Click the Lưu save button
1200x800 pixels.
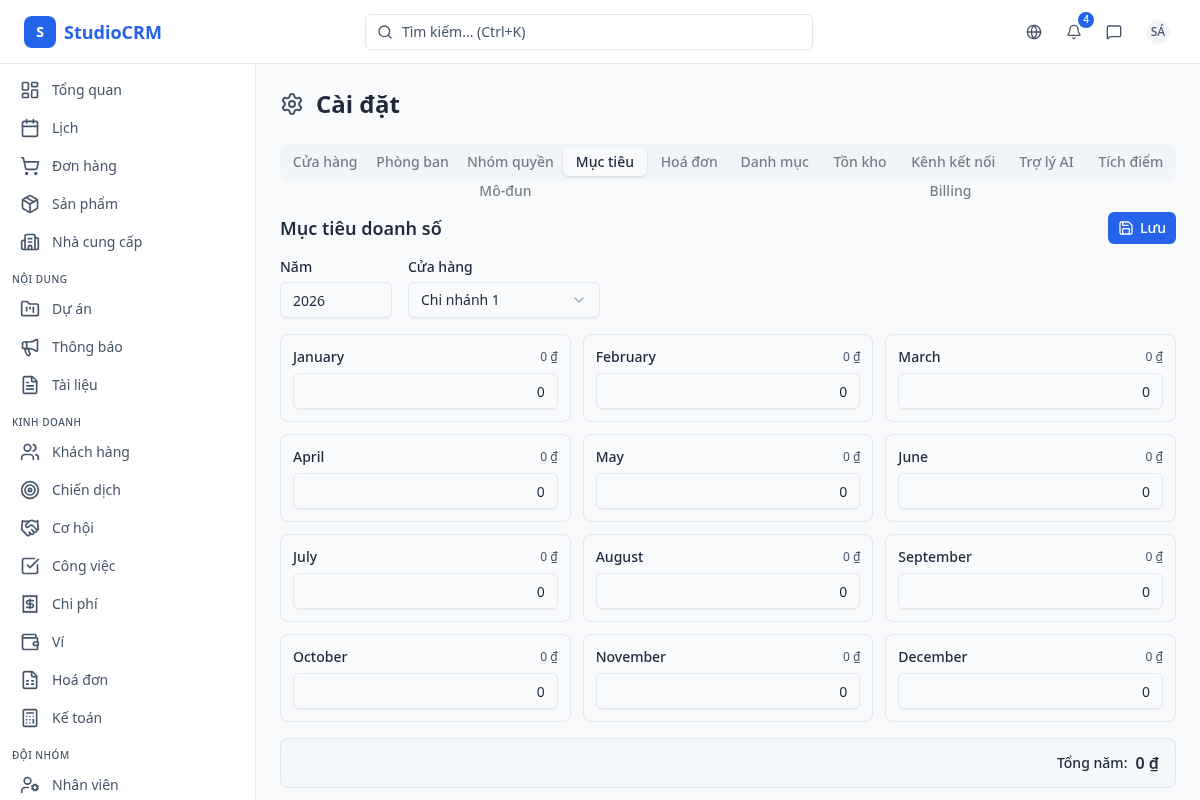coord(1141,228)
